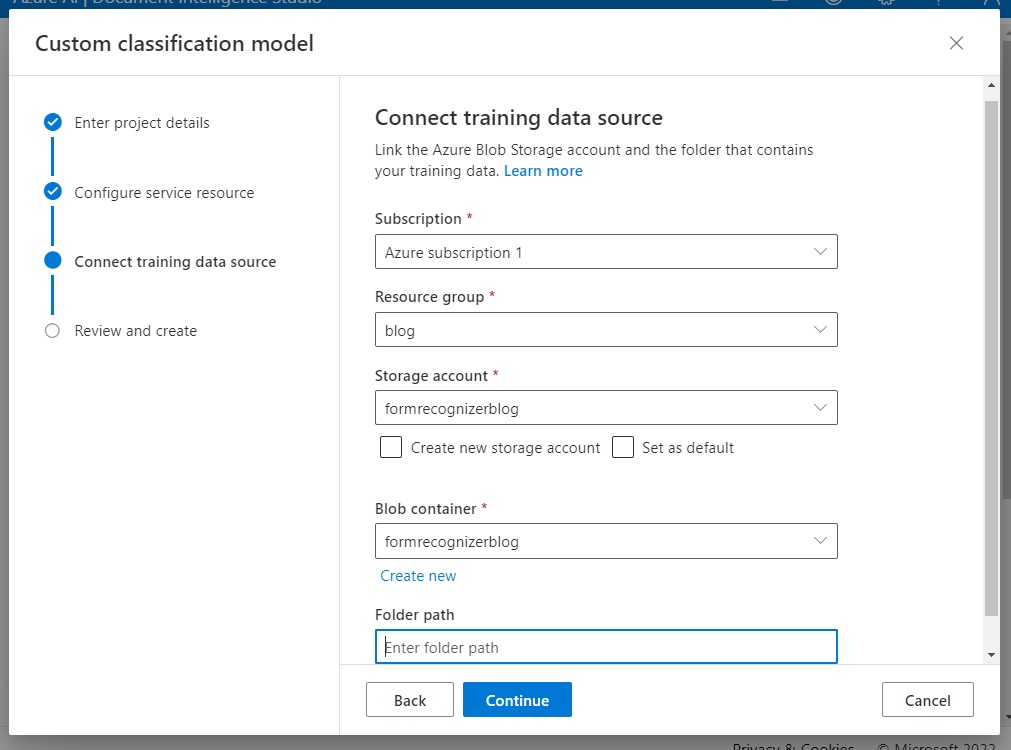The height and width of the screenshot is (750, 1011).
Task: Open the Subscription dropdown
Action: tap(605, 252)
